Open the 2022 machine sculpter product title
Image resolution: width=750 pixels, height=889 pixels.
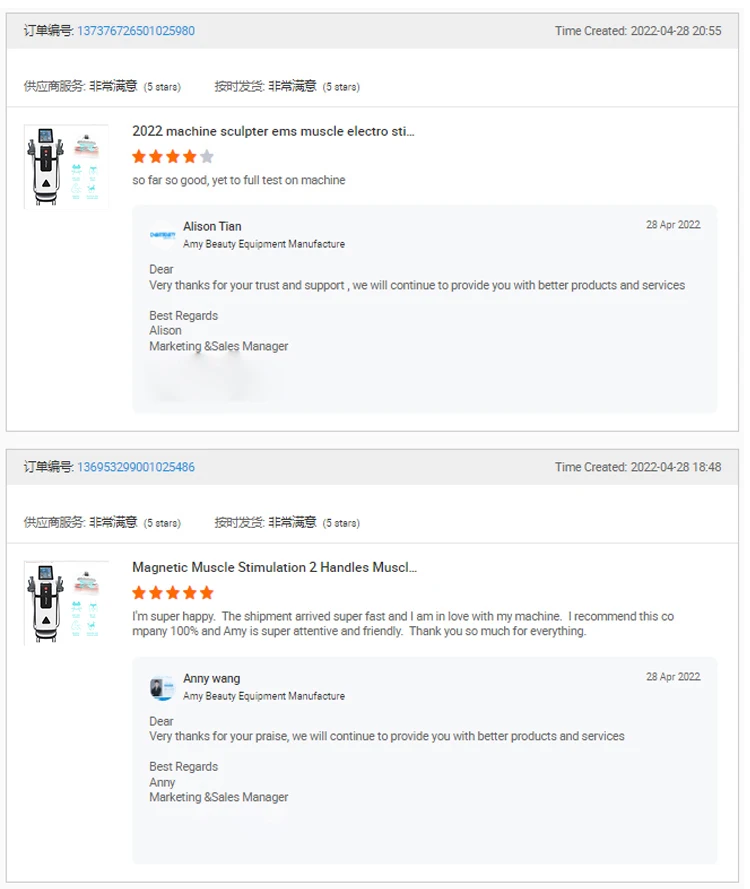pos(275,131)
